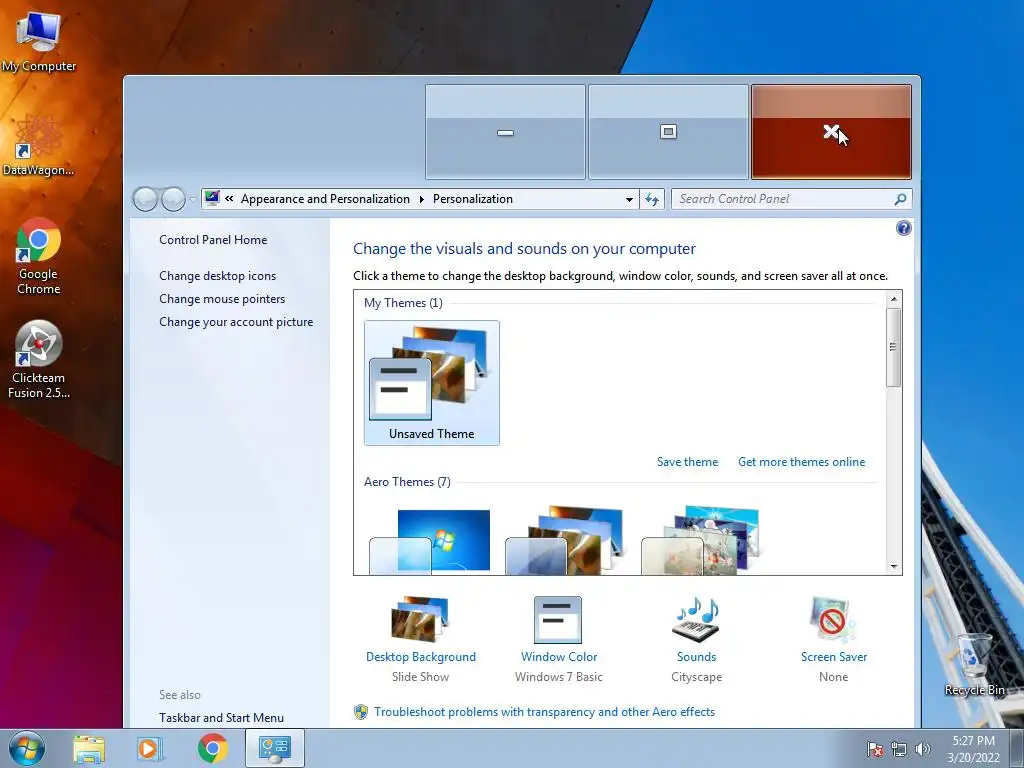Expand arrow after Appearance and Personalization

coord(421,199)
